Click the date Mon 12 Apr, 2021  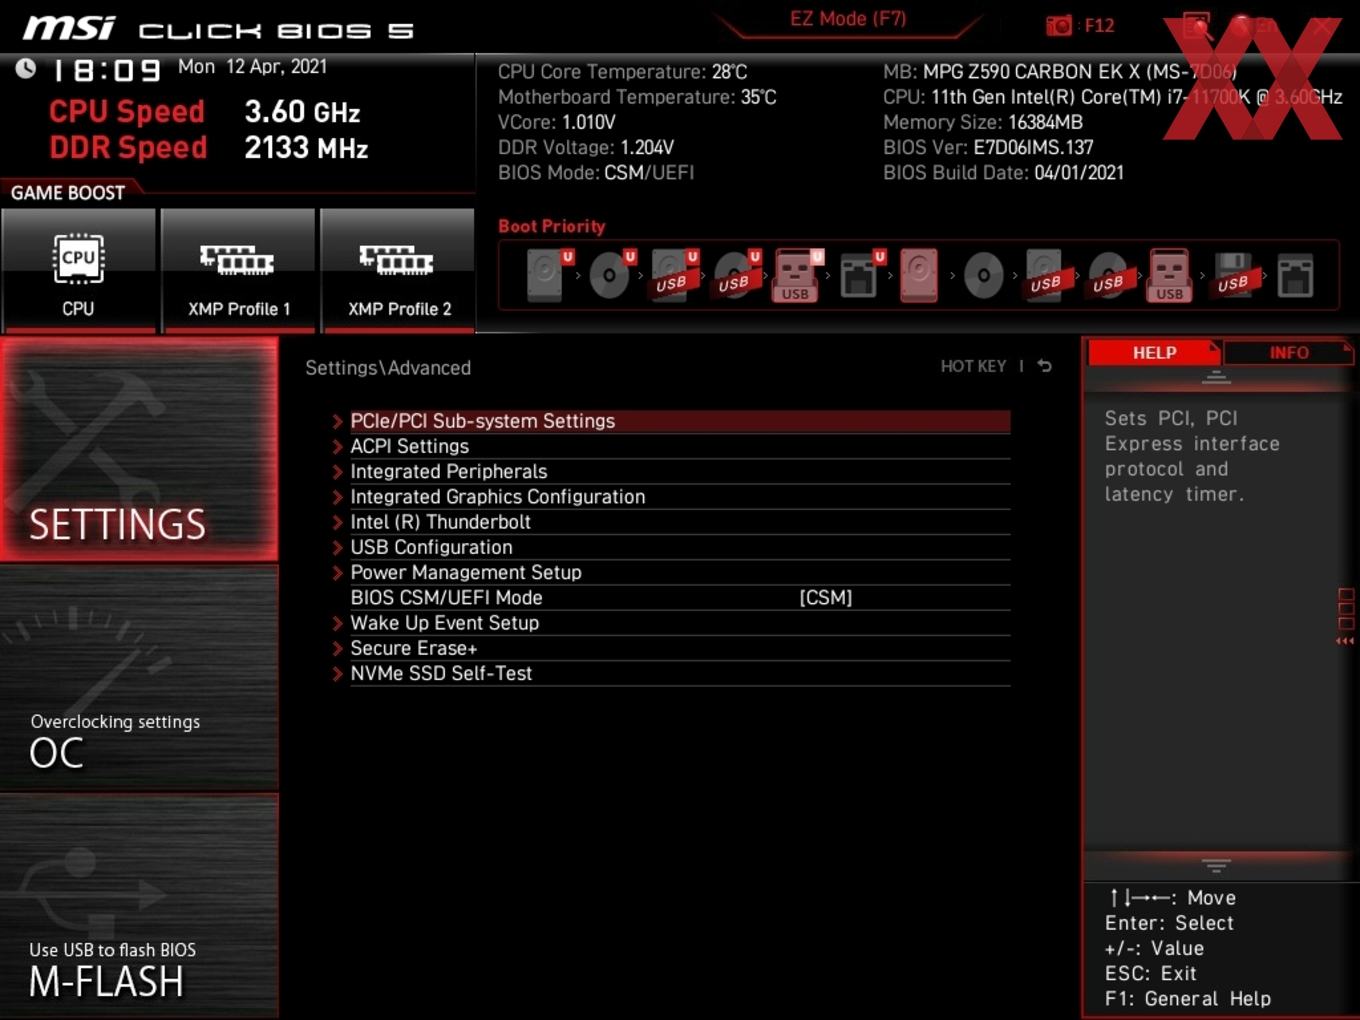(252, 67)
